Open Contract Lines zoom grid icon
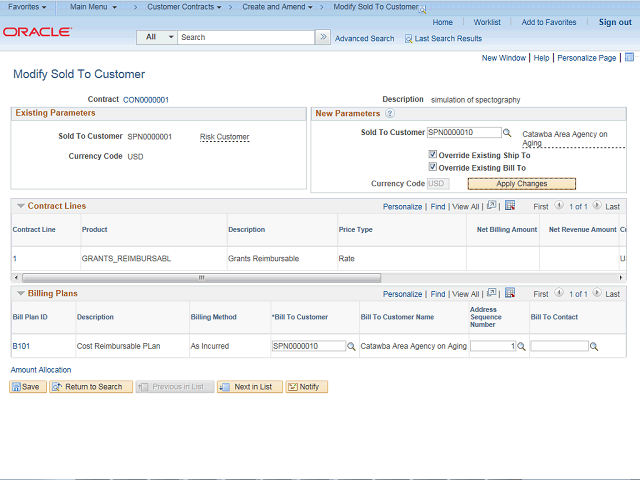This screenshot has width=640, height=480. tap(492, 205)
